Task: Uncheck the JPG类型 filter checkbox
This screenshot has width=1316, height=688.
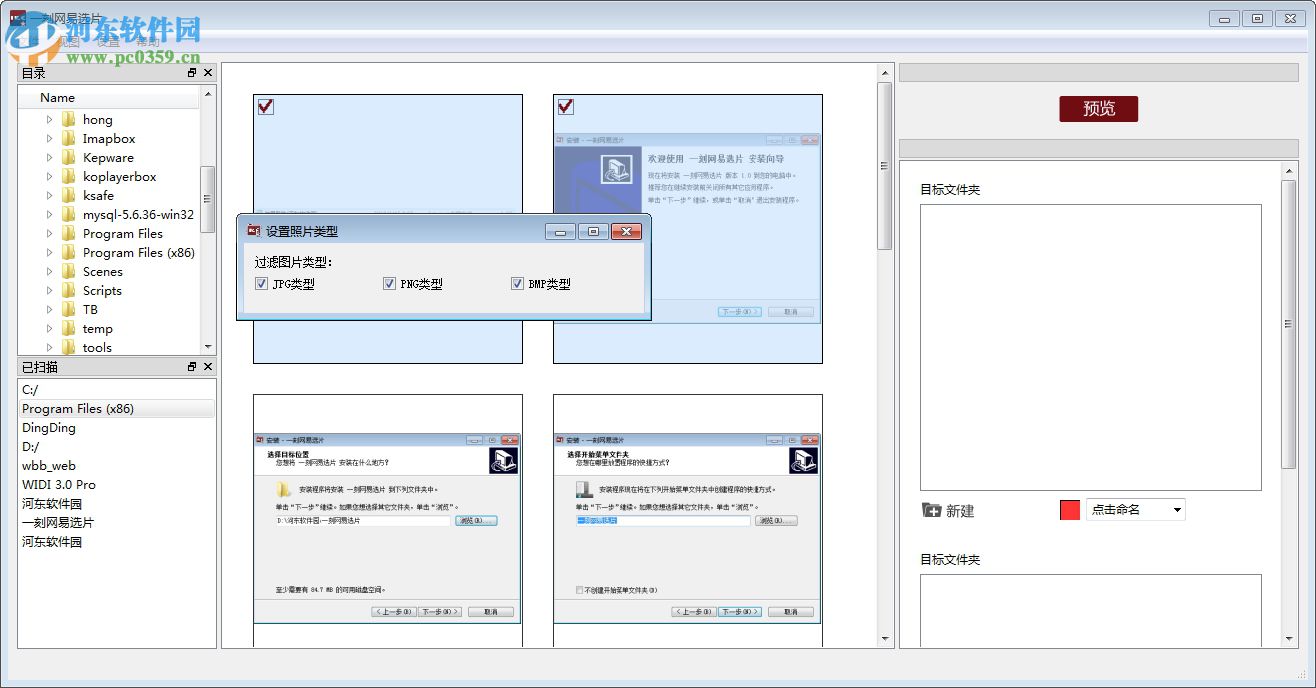Action: (x=261, y=283)
